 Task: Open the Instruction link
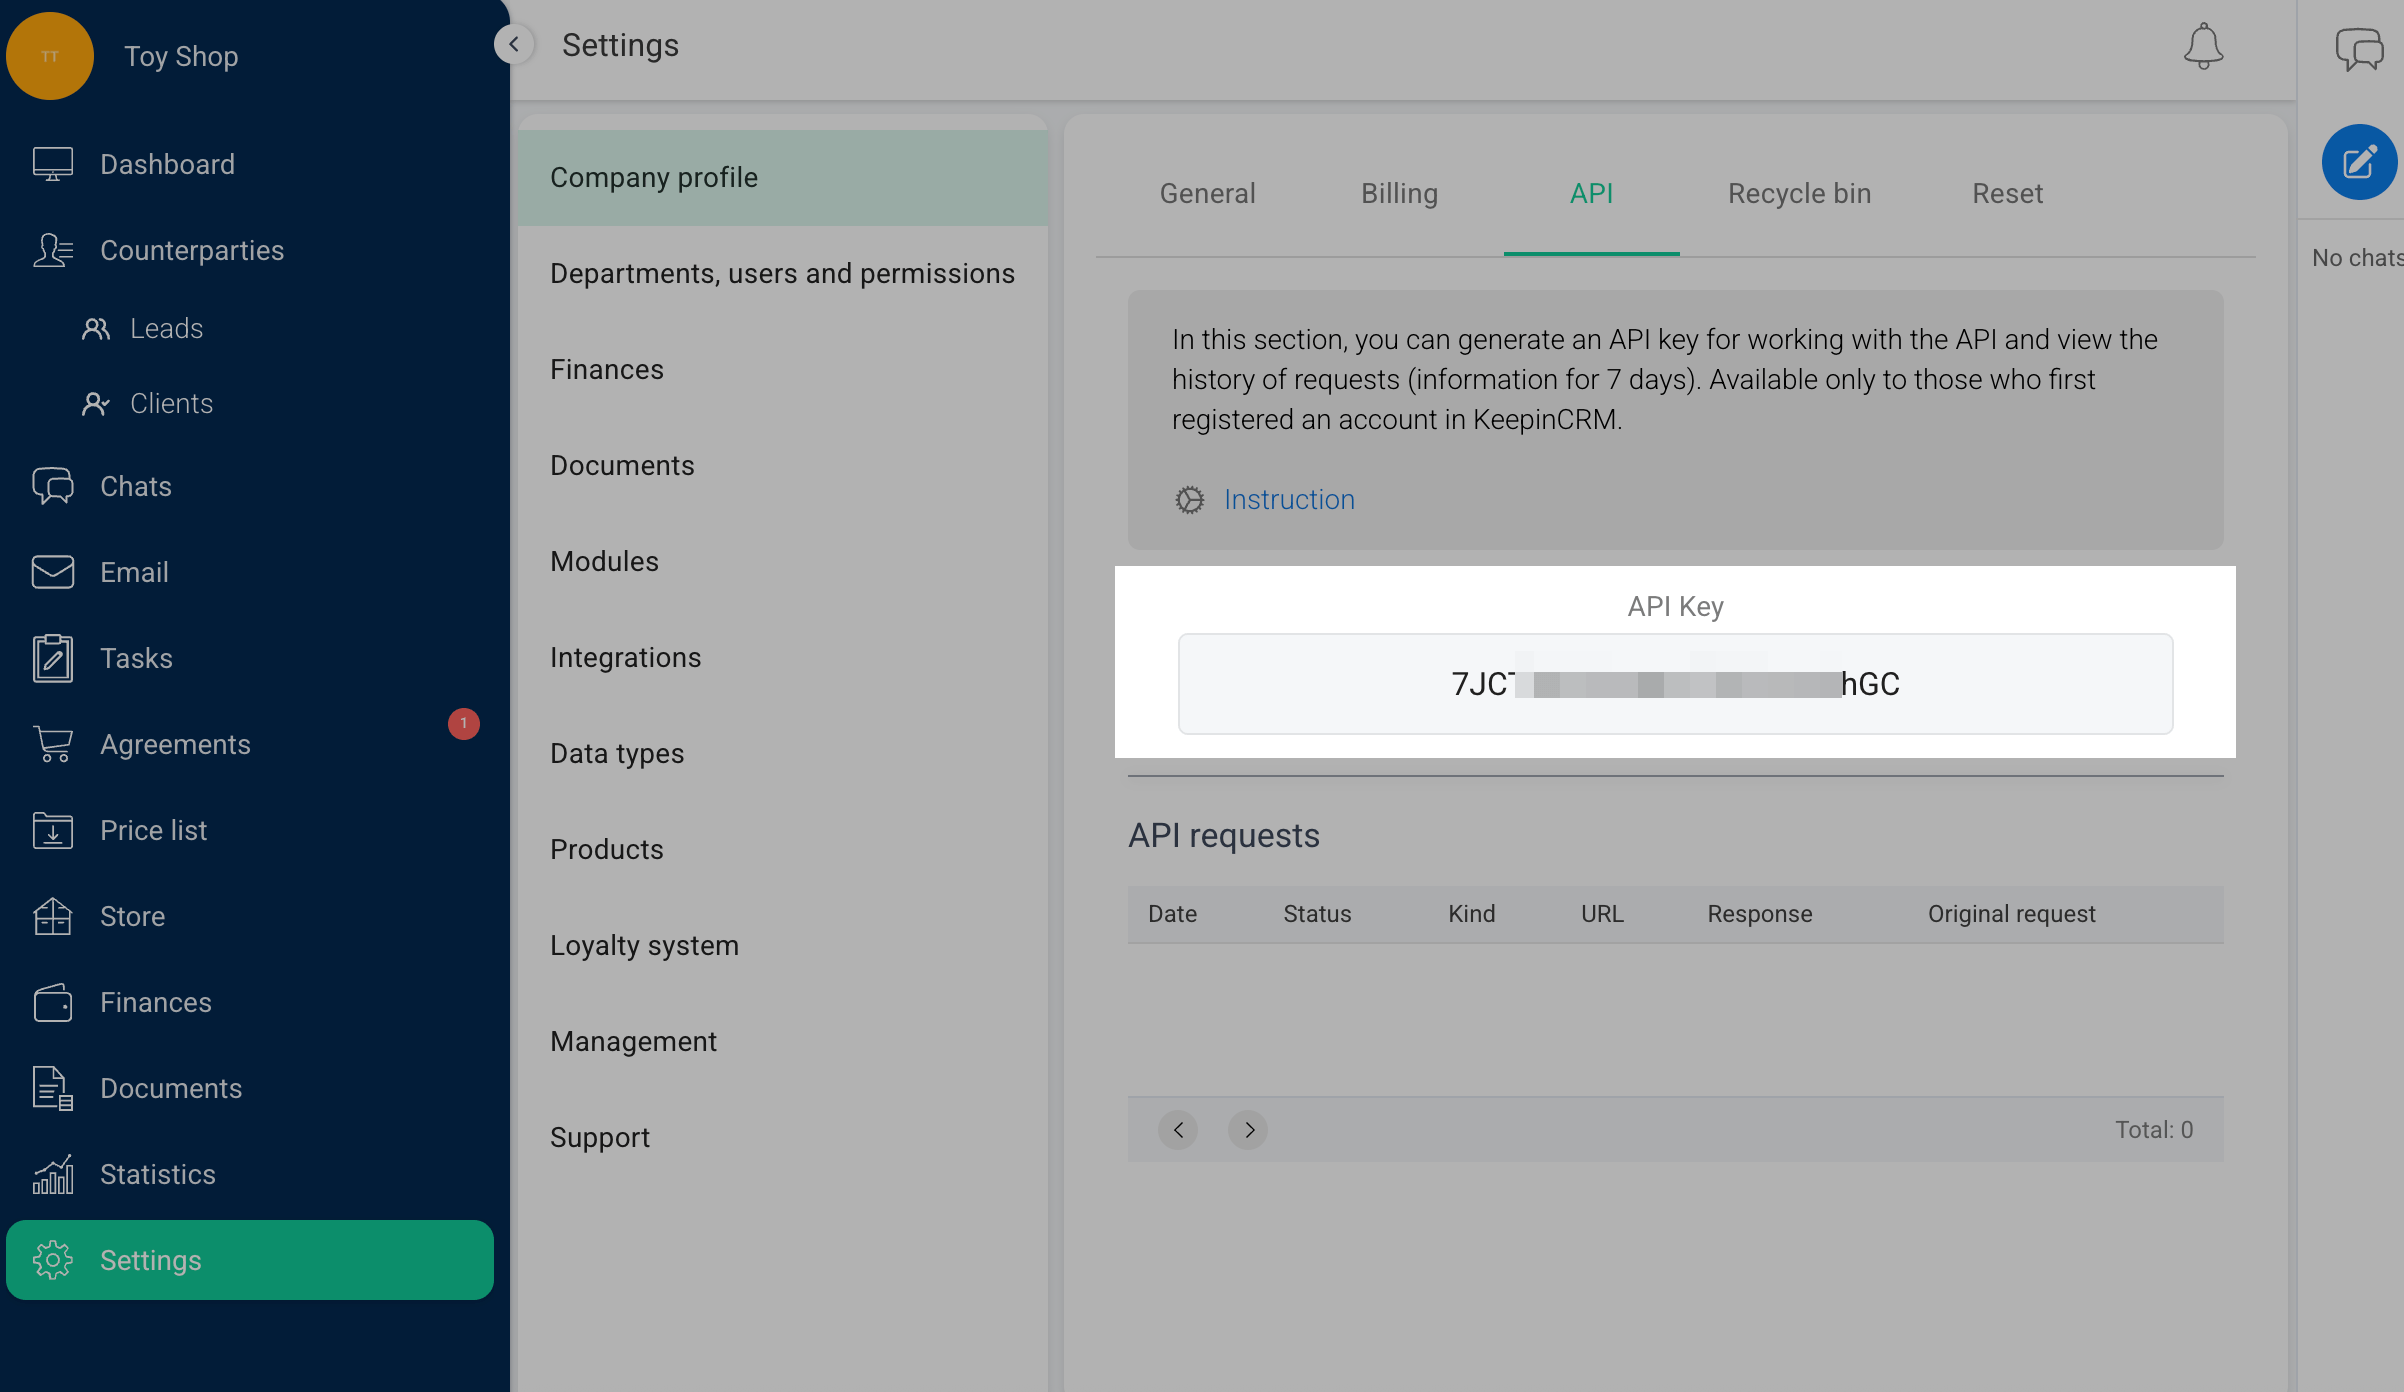click(1289, 499)
